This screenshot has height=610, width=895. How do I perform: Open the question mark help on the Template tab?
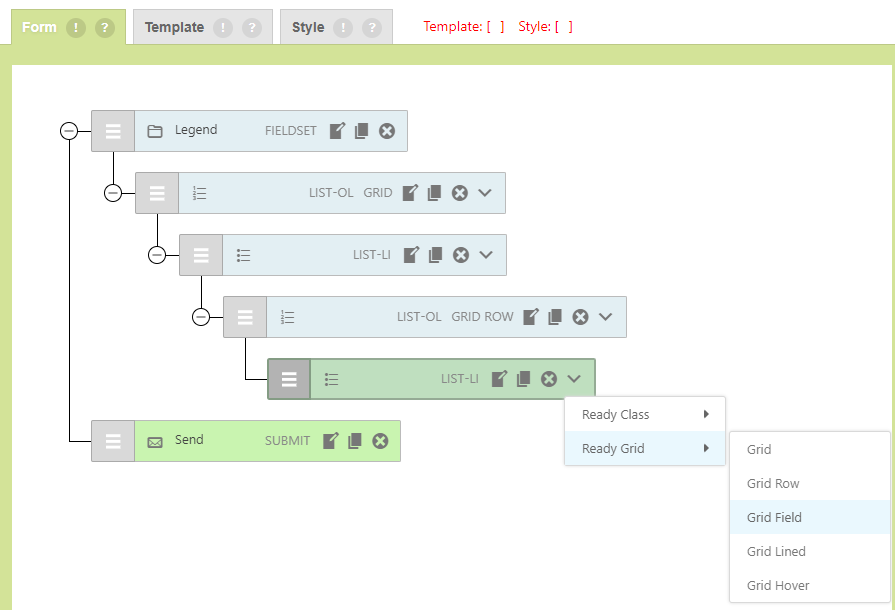252,28
